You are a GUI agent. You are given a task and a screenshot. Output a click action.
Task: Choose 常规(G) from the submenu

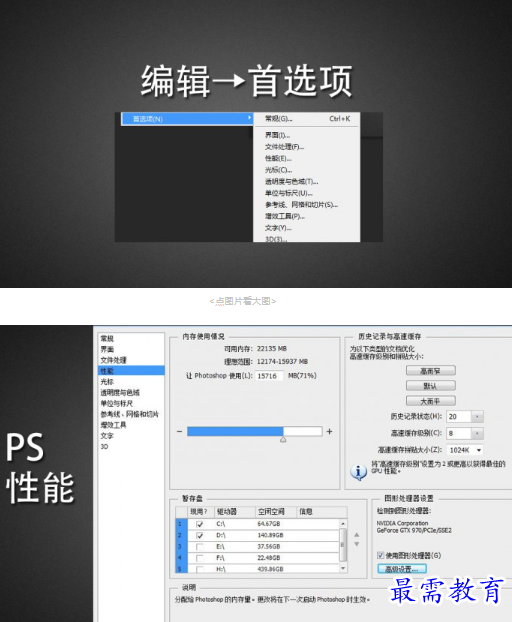pos(307,119)
